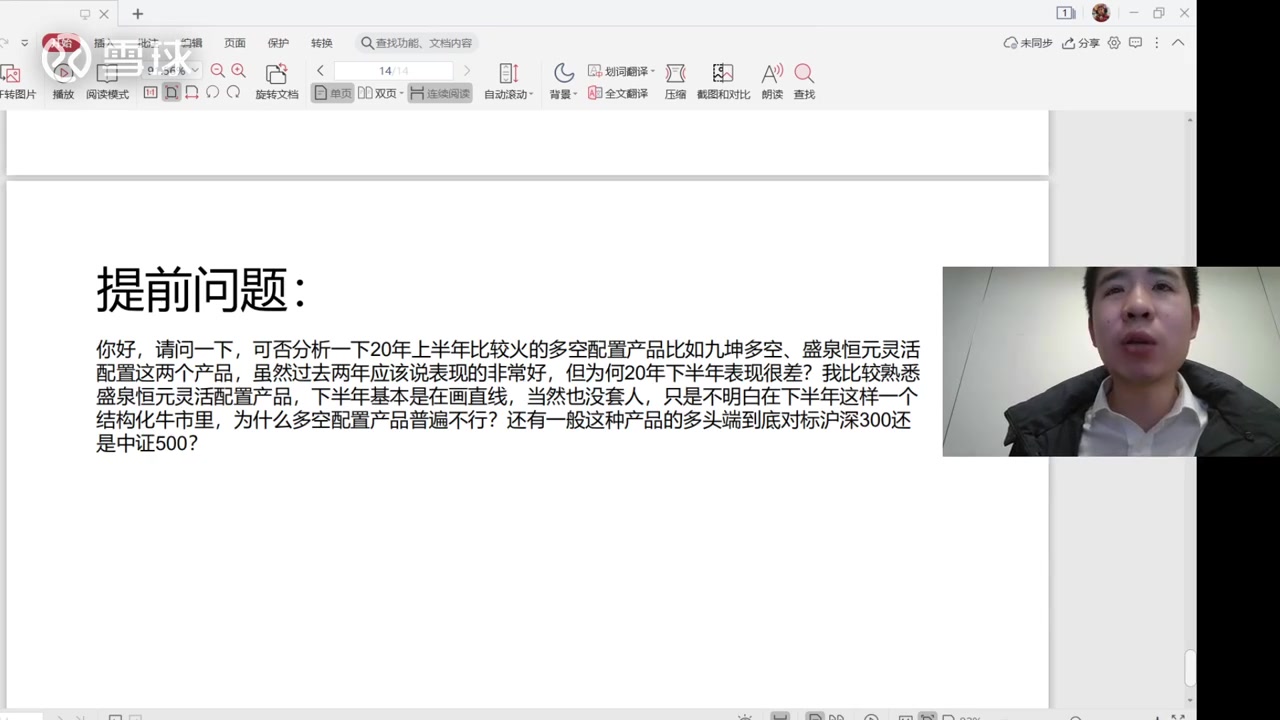Open the 页面 menu tab

[235, 43]
